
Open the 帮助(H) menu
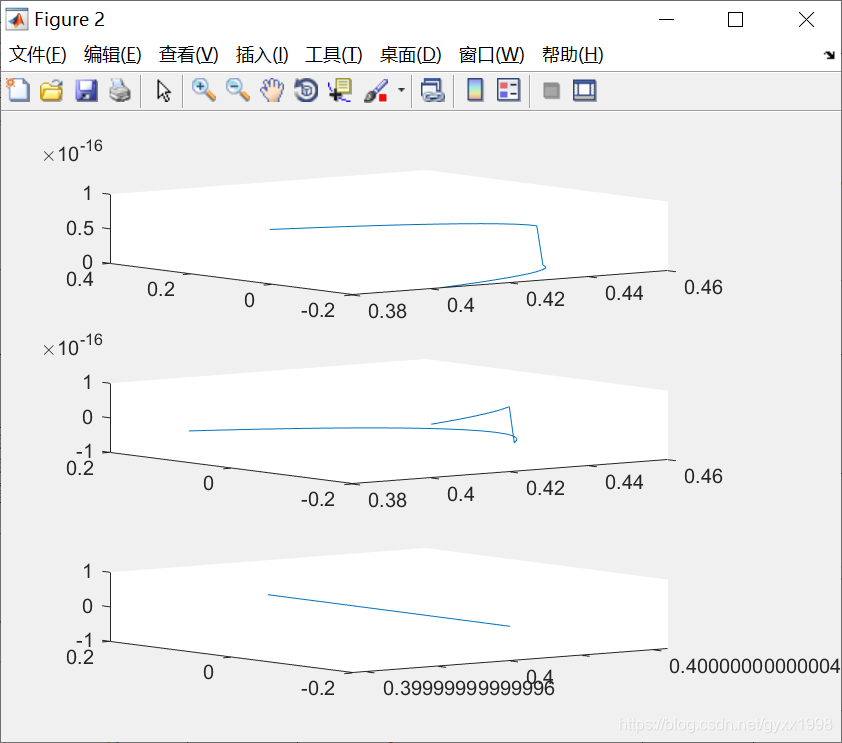tap(572, 54)
